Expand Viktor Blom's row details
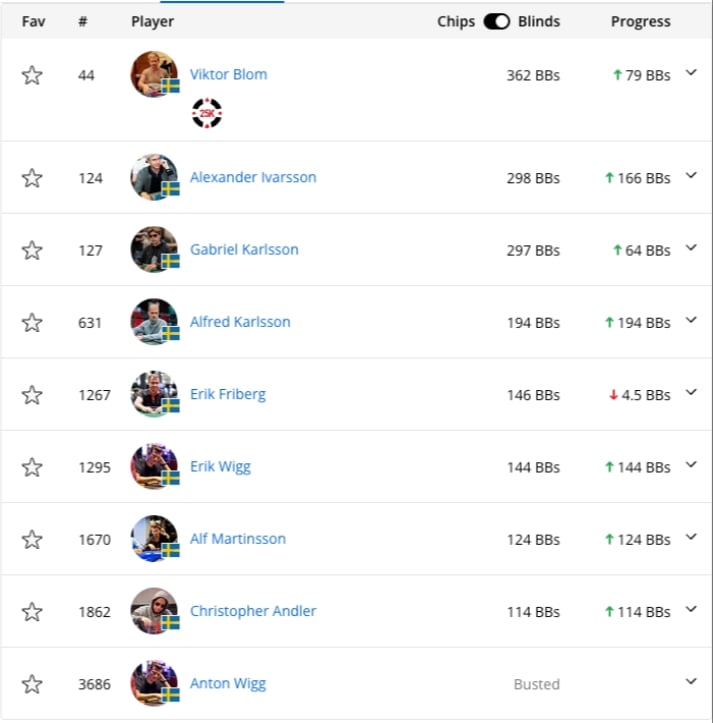The image size is (713, 723). click(x=691, y=73)
